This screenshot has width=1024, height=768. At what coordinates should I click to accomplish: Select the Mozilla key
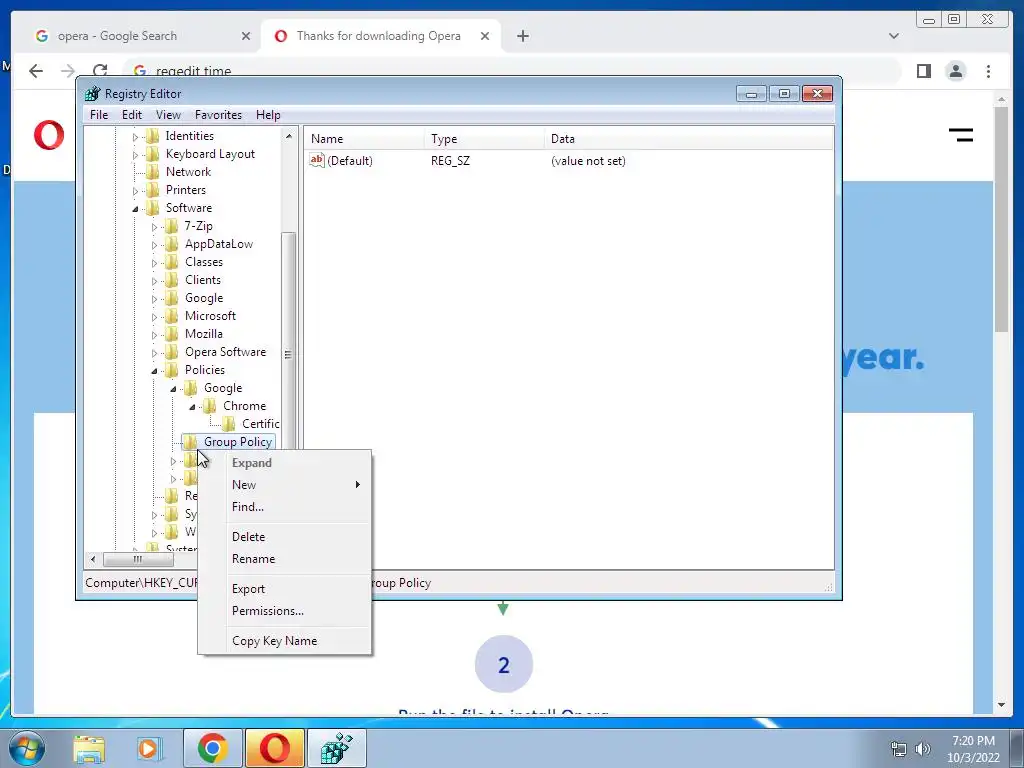203,334
